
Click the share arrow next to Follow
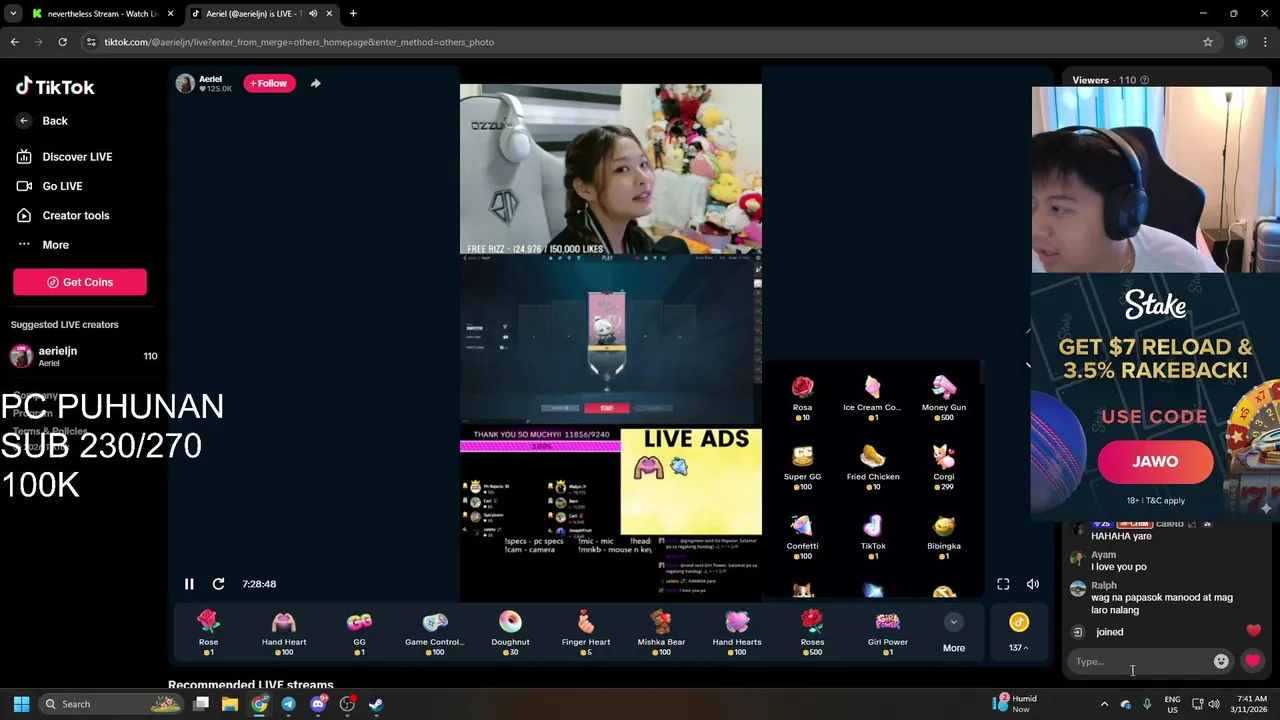tap(315, 84)
